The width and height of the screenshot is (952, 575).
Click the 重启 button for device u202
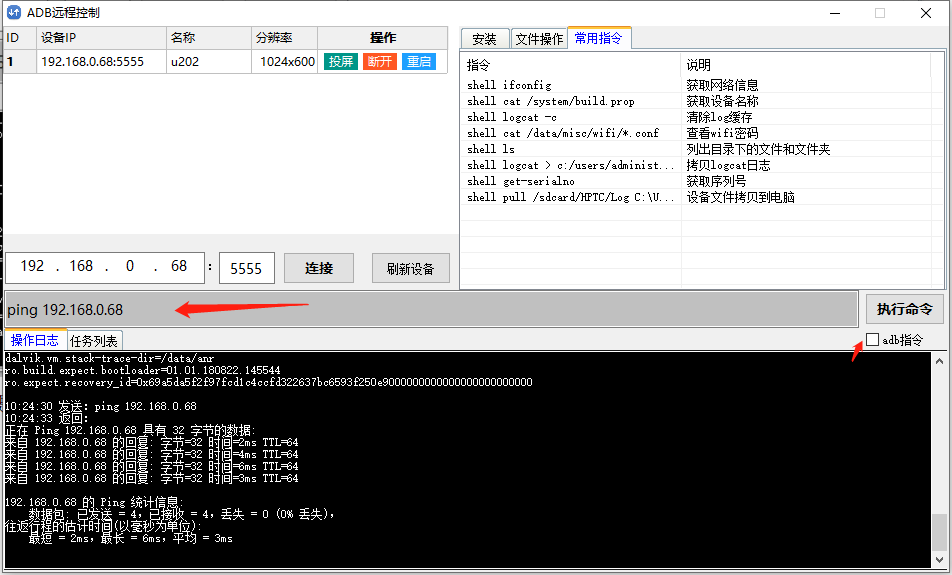pos(419,61)
